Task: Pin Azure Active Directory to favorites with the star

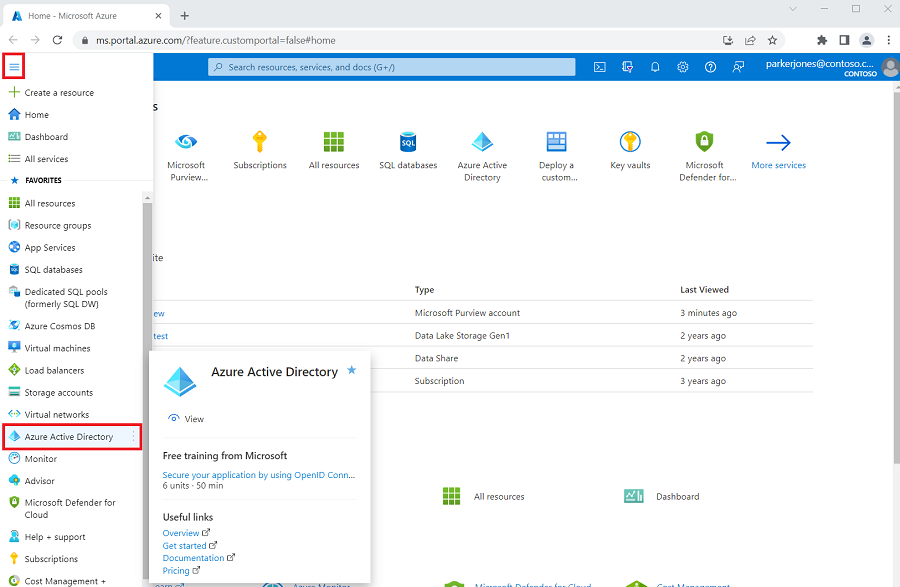Action: 351,370
